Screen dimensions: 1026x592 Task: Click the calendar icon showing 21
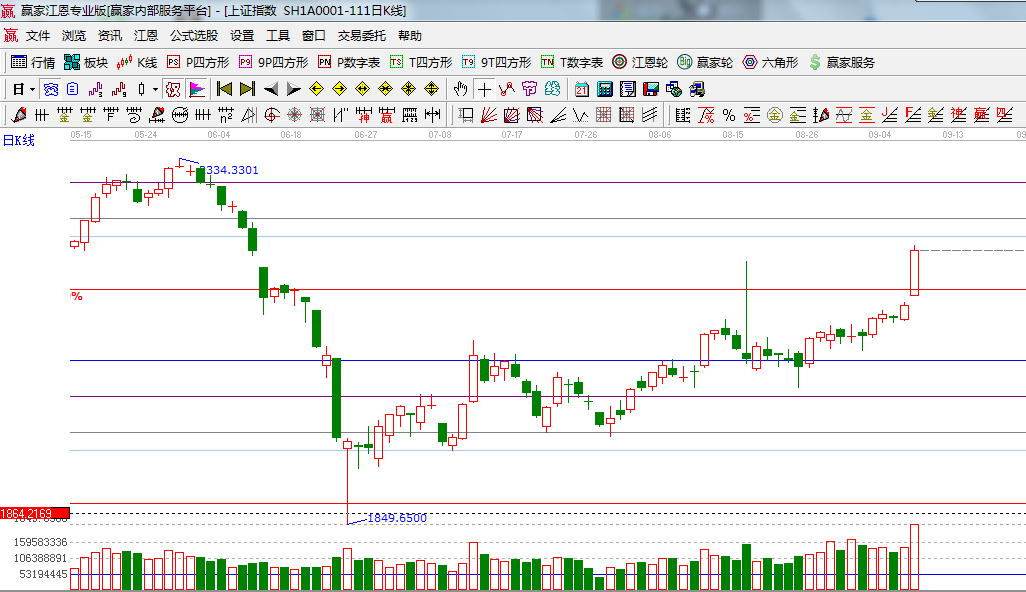pyautogui.click(x=582, y=89)
